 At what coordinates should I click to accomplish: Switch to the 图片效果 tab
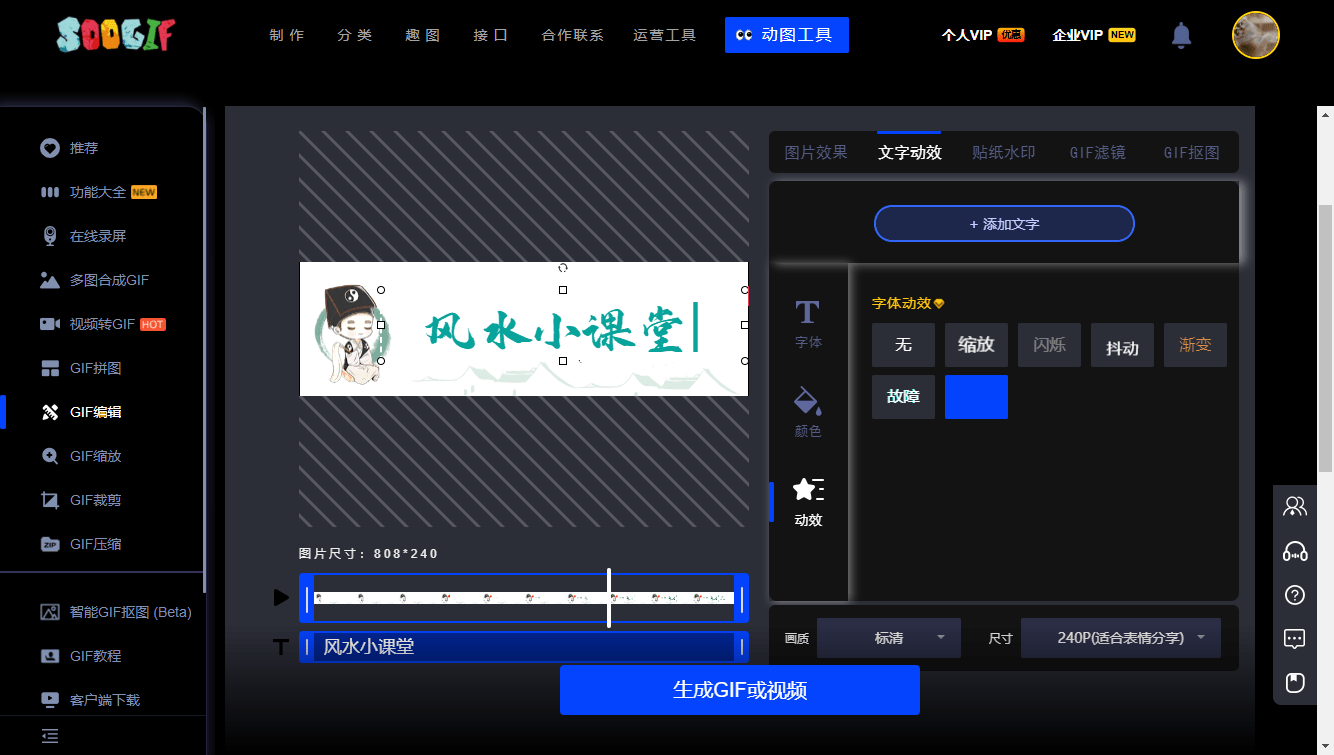[816, 153]
